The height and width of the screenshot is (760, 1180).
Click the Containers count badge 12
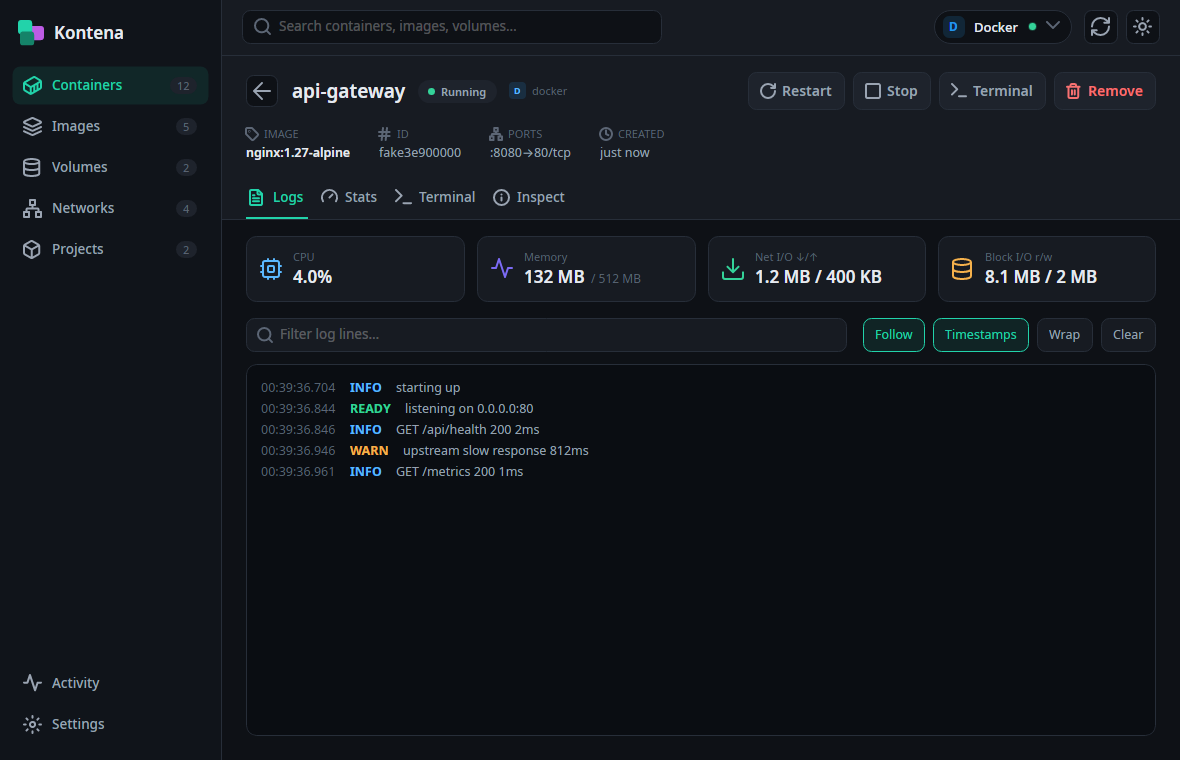point(184,86)
